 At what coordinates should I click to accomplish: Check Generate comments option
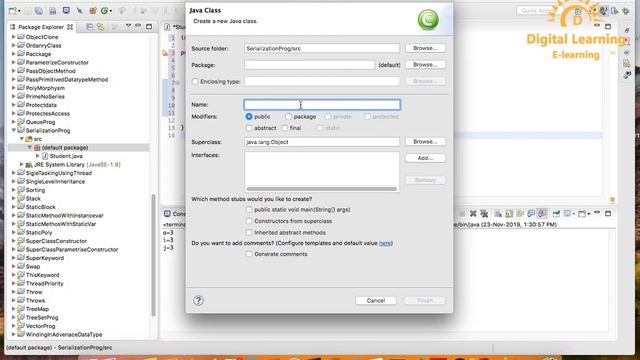(x=249, y=254)
